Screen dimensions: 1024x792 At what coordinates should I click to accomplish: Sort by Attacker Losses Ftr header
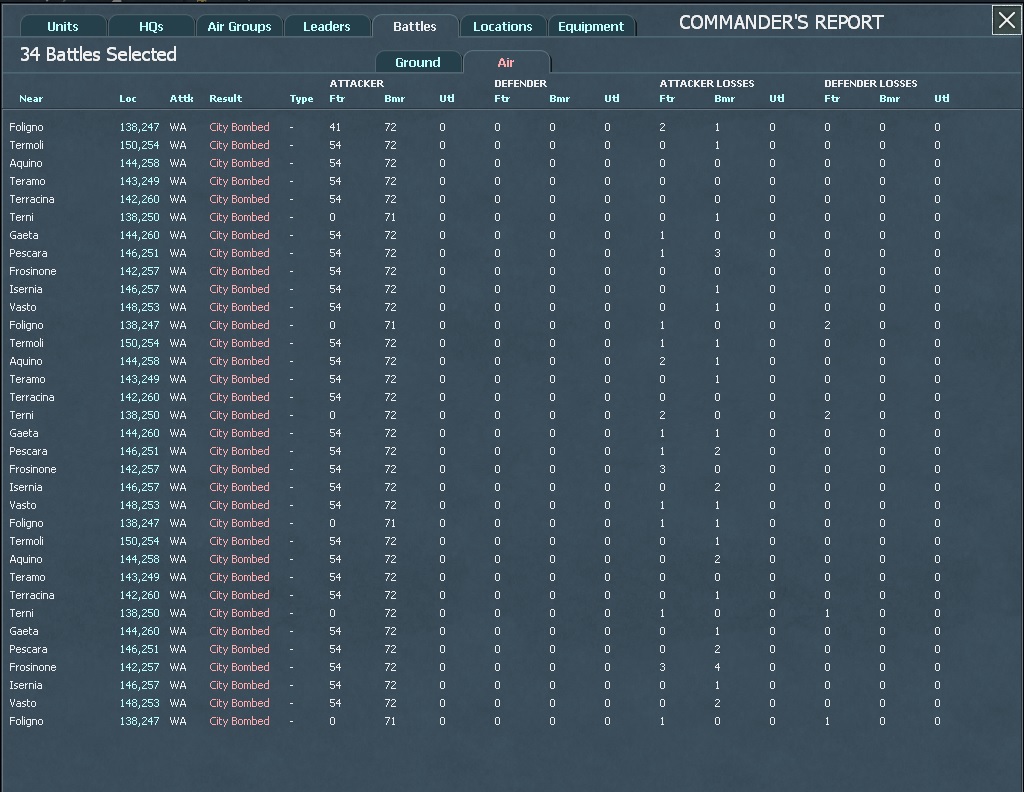666,99
